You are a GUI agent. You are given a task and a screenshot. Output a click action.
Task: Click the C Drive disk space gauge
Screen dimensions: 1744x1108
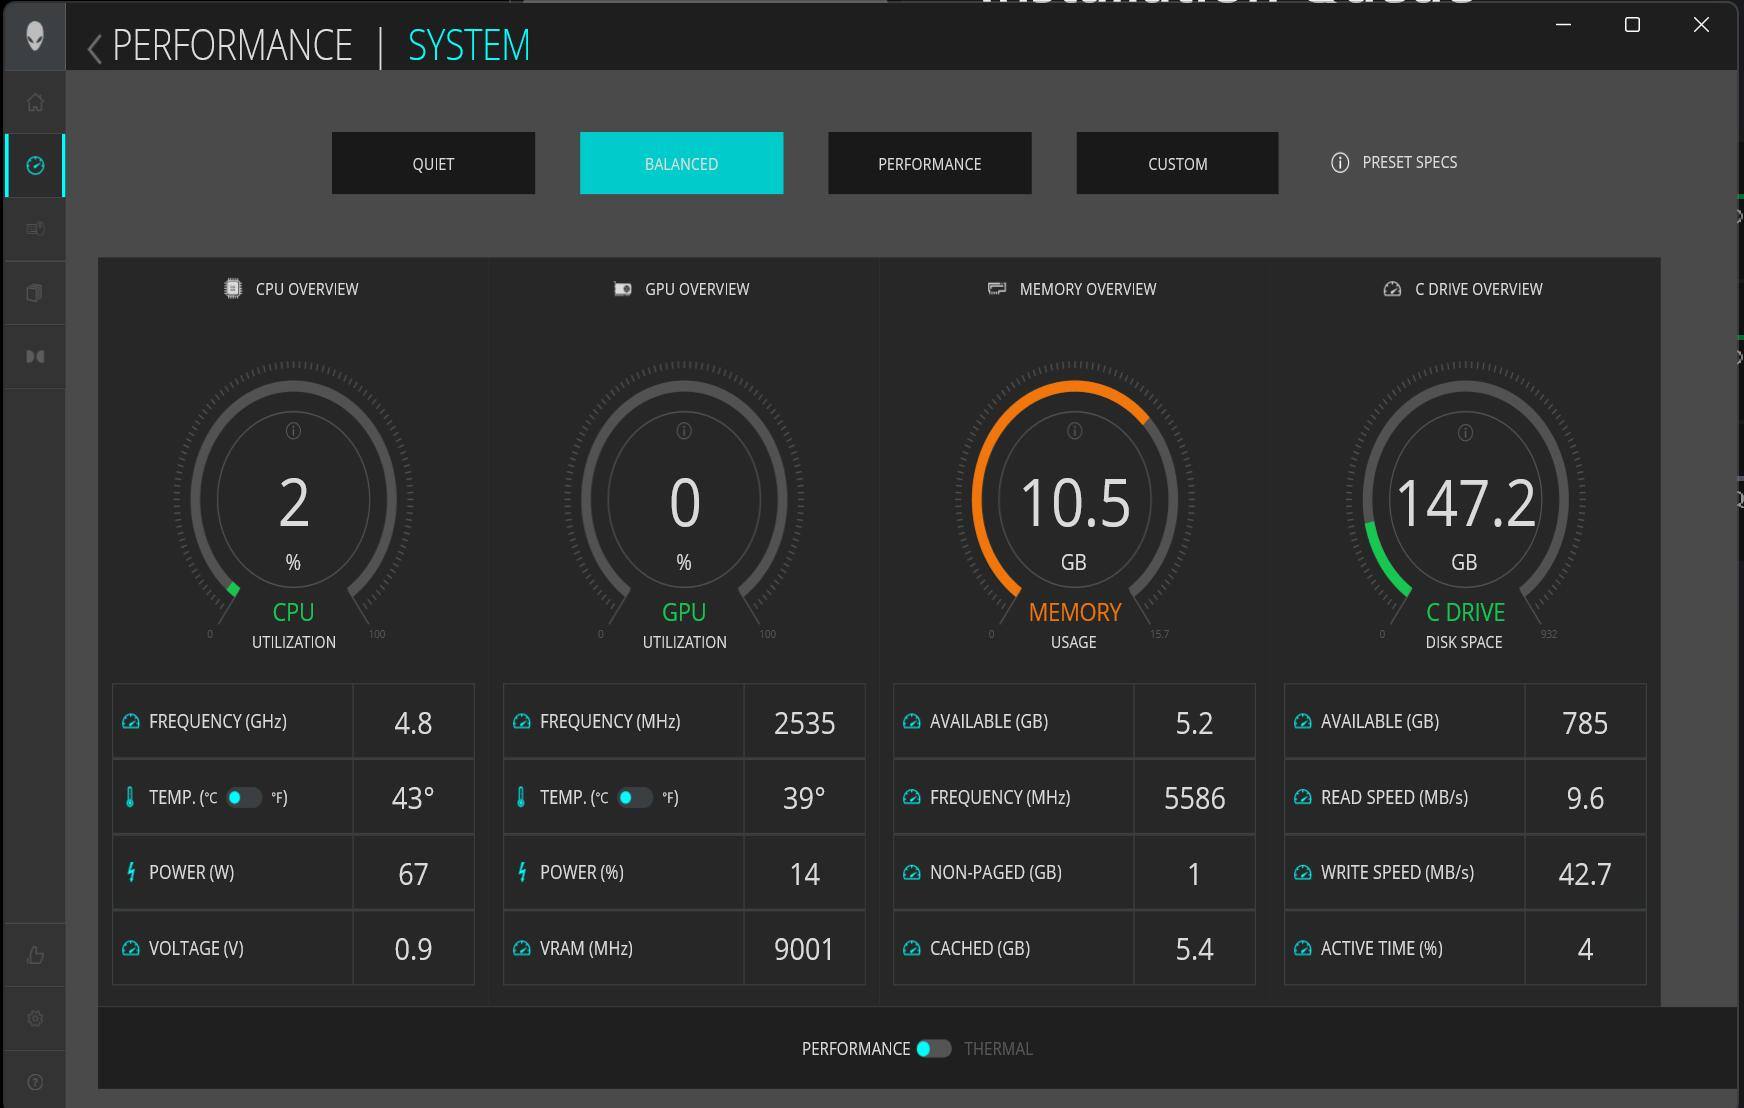tap(1464, 500)
